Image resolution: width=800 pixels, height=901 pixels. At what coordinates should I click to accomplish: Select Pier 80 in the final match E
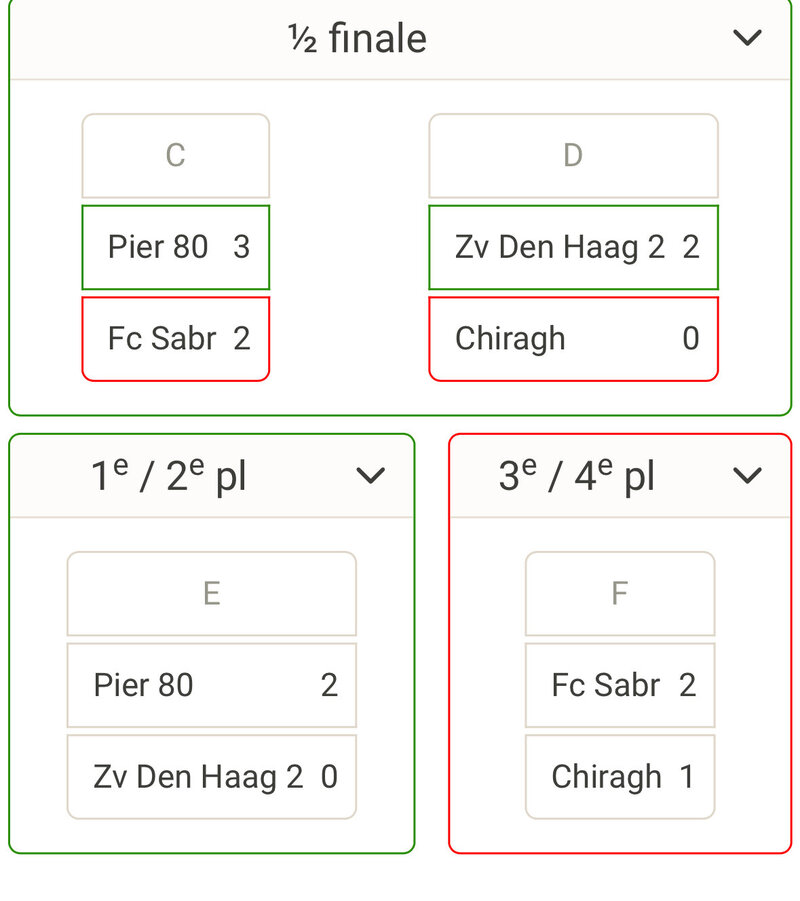143,685
